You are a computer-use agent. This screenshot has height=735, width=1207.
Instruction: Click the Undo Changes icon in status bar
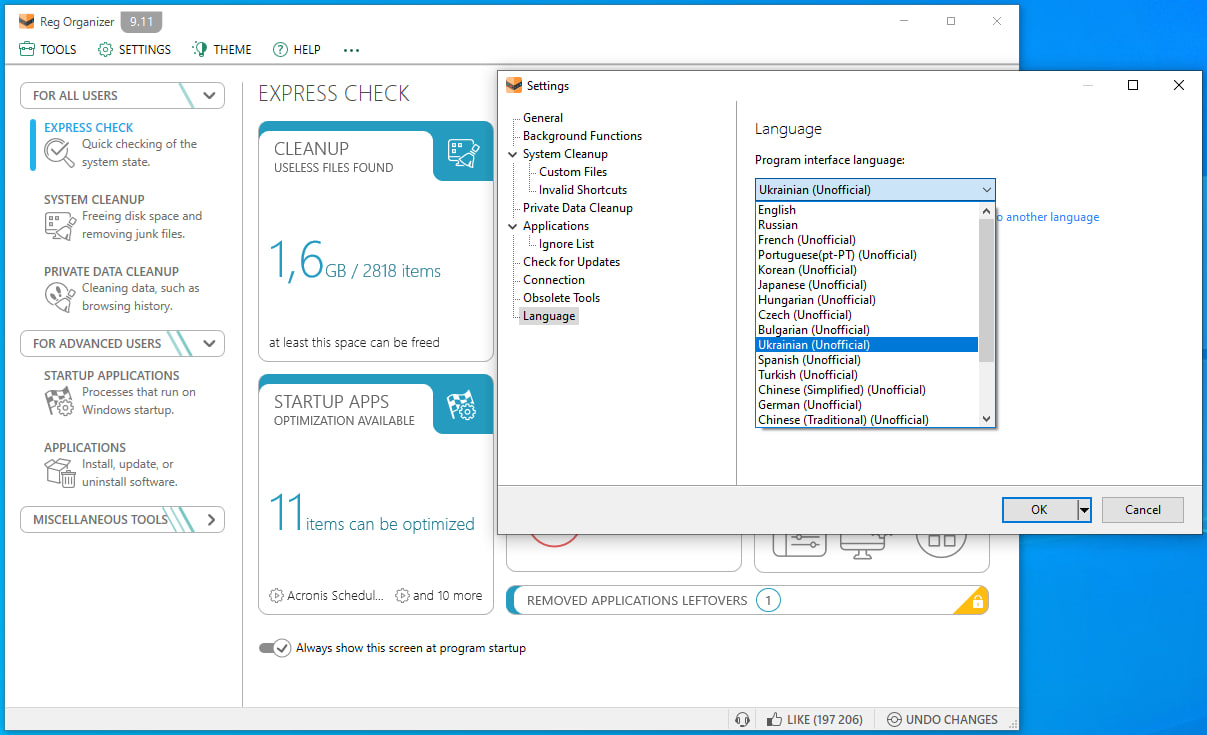[x=893, y=719]
